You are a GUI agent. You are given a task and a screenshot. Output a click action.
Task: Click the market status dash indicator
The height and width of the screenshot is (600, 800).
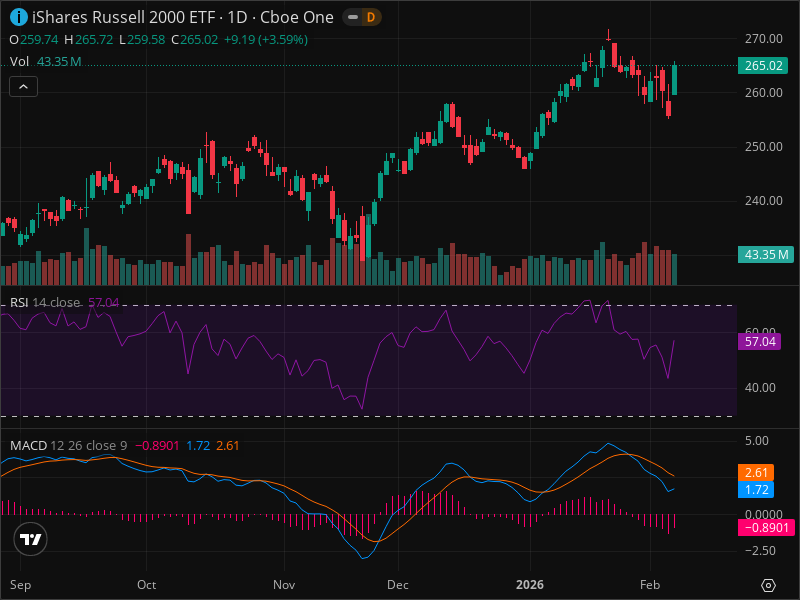(x=353, y=17)
